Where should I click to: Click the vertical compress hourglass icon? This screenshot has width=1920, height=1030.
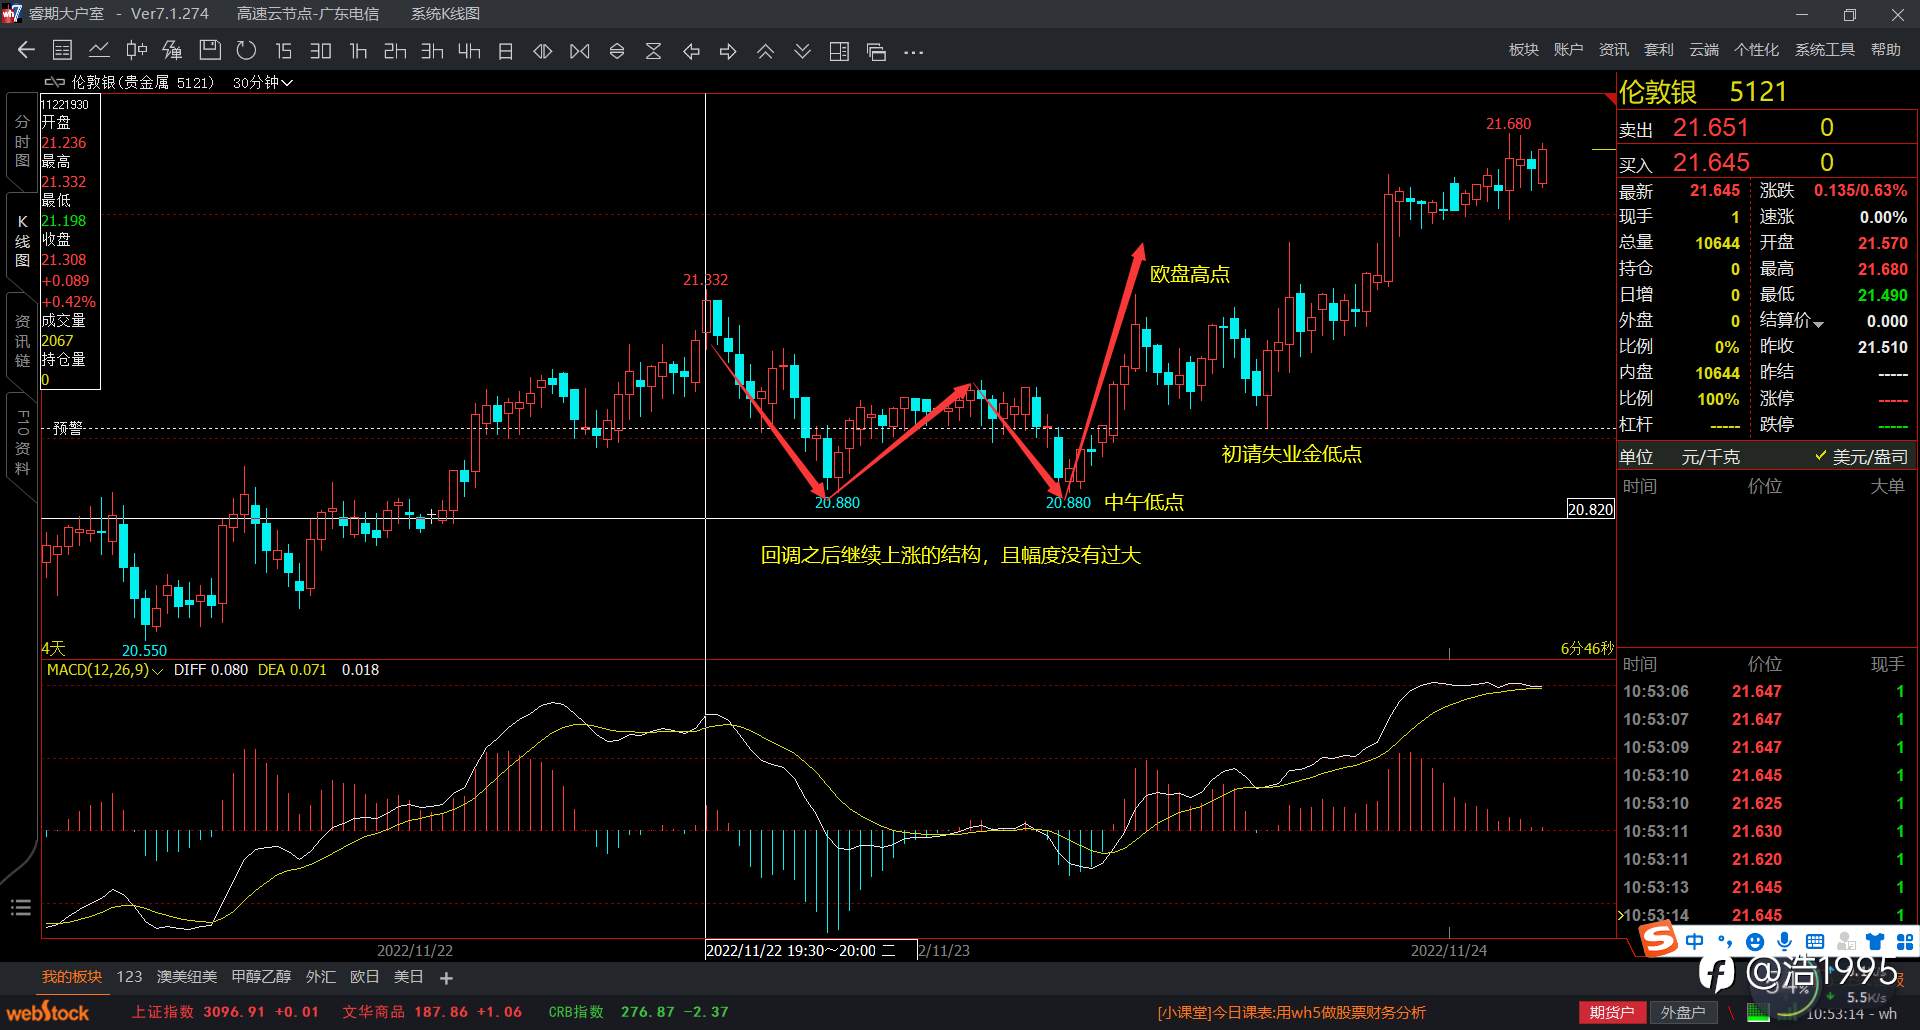654,51
